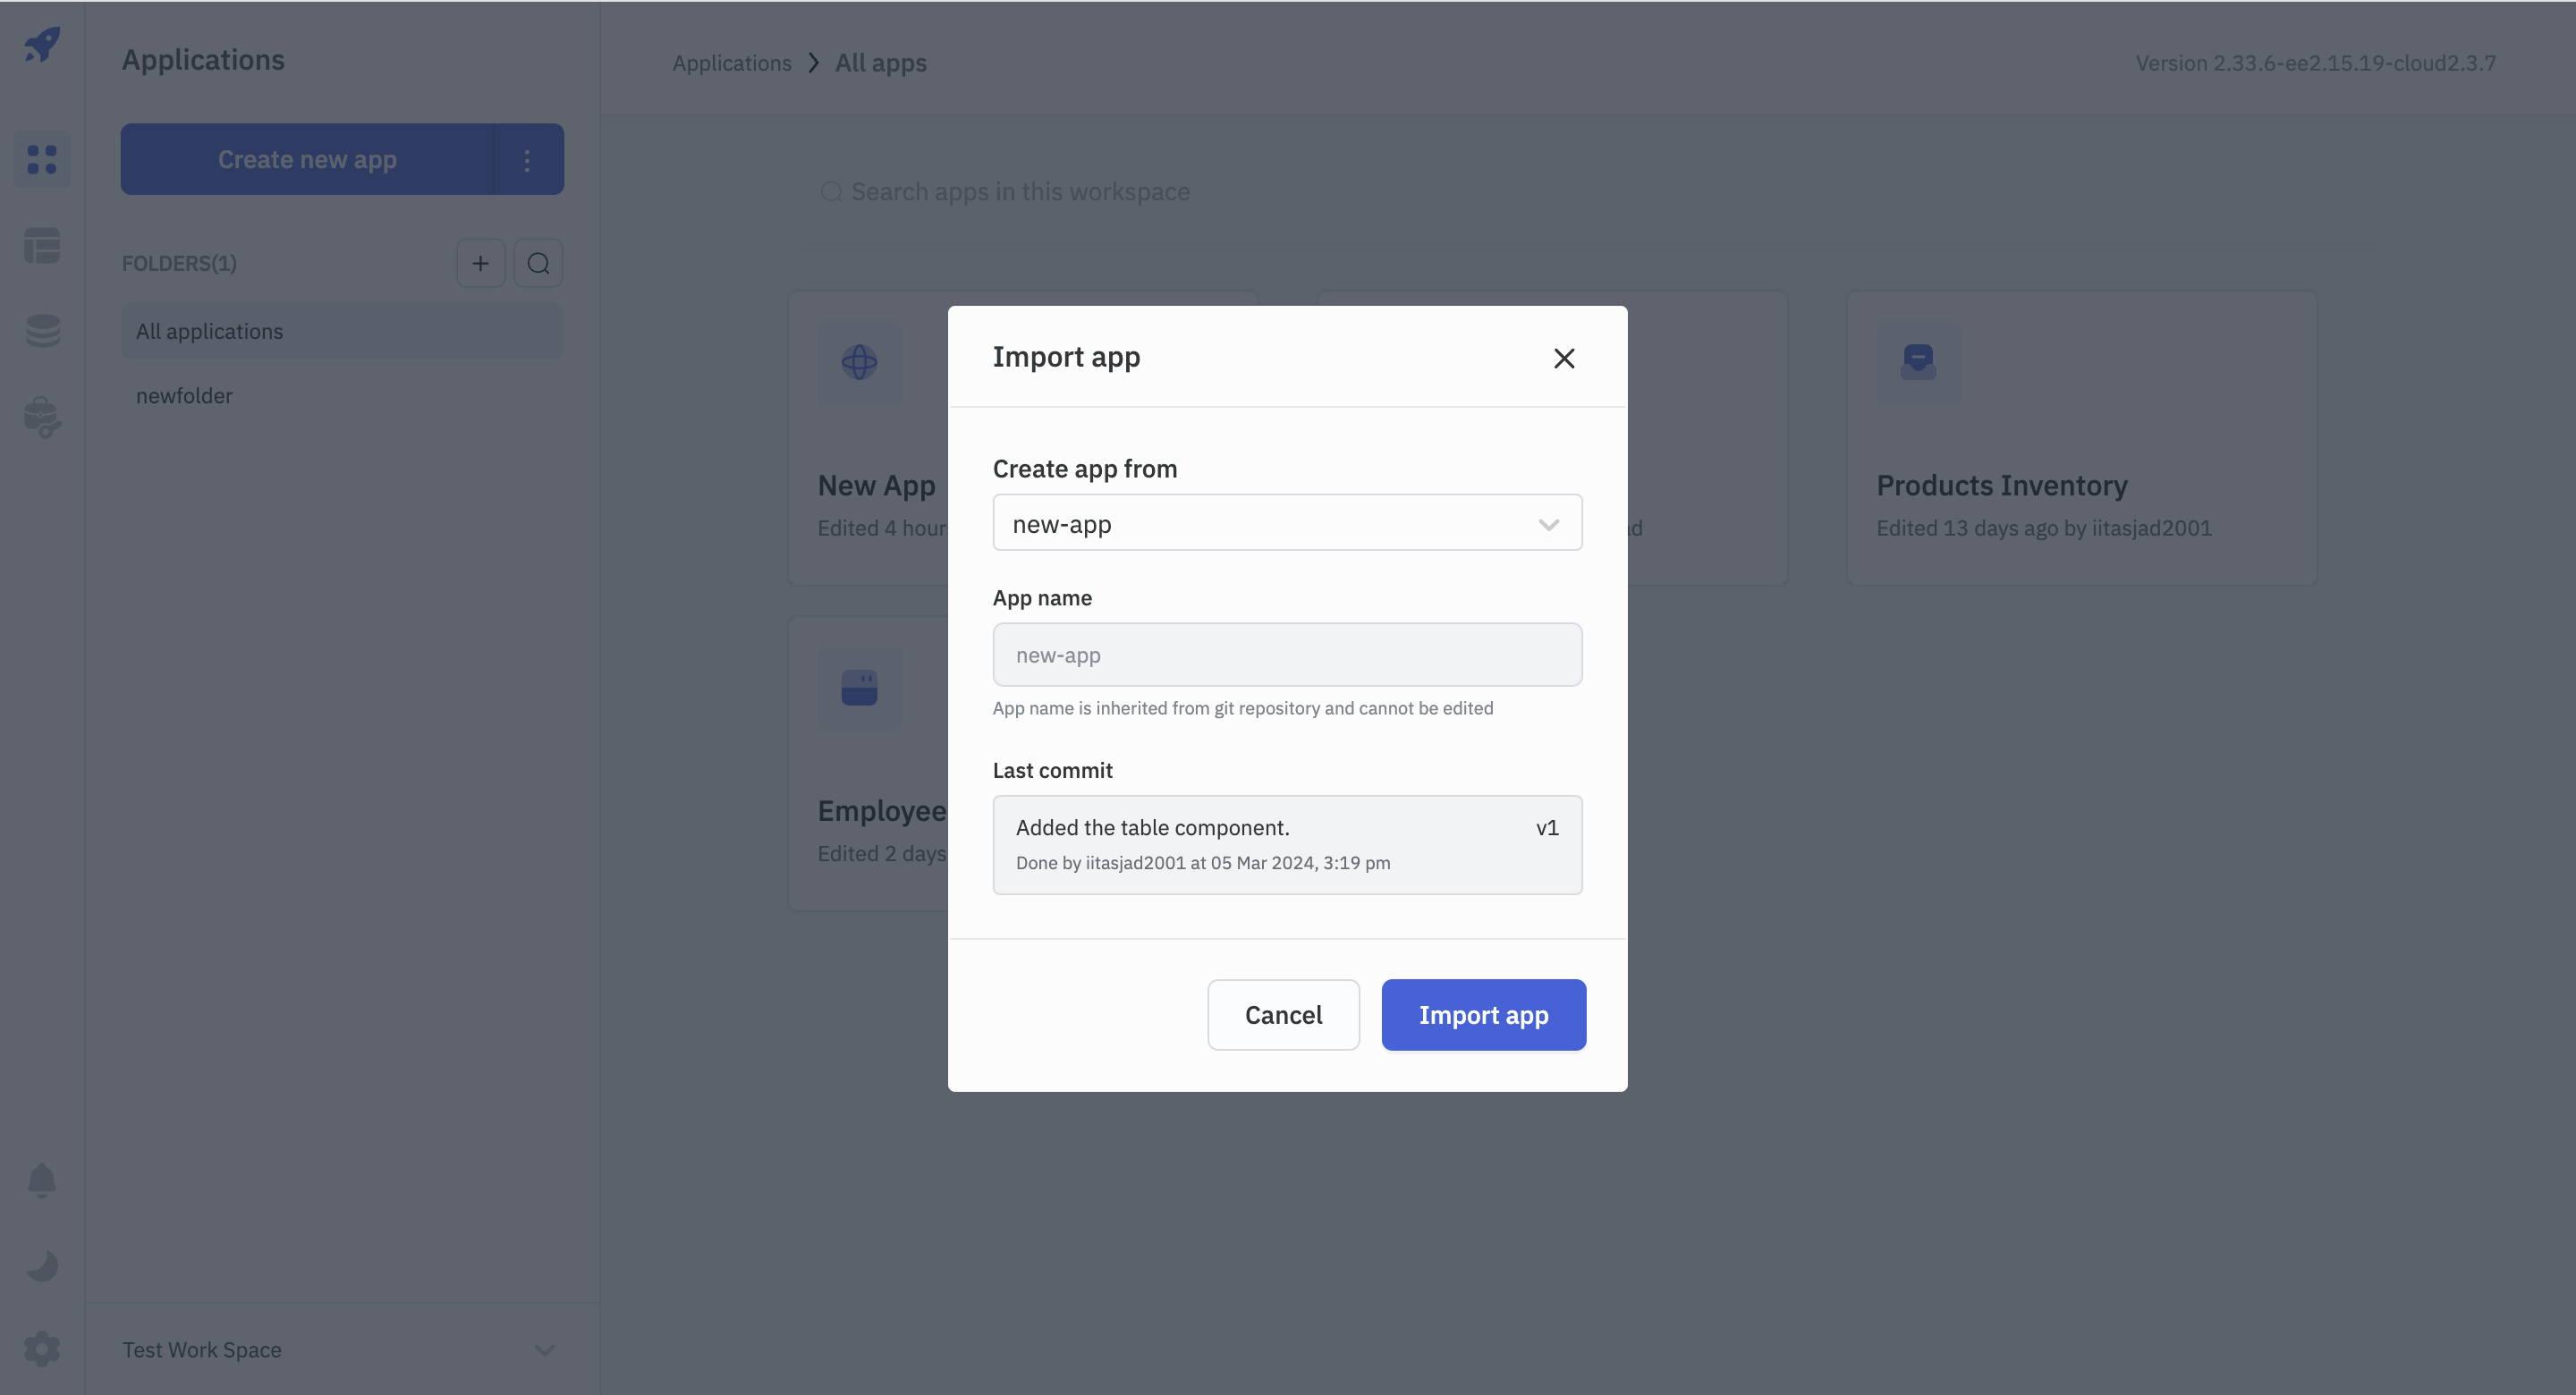Viewport: 2576px width, 1395px height.
Task: Click the FOLDERS(1) heading
Action: pyautogui.click(x=179, y=264)
